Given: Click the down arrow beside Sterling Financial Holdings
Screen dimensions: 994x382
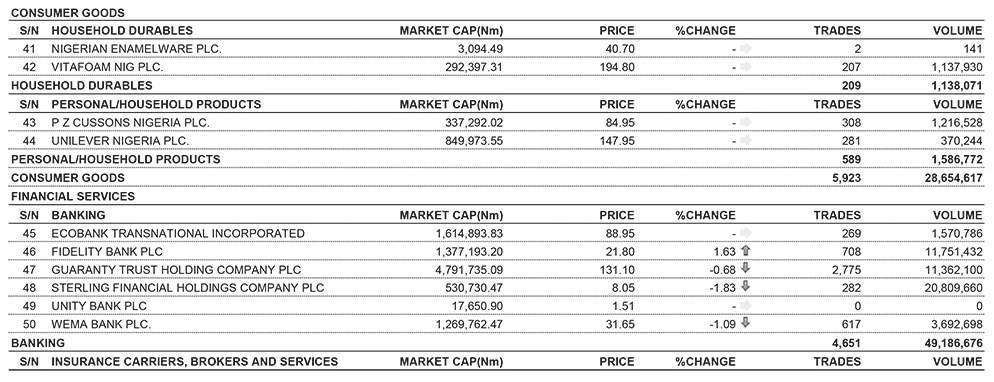Looking at the screenshot, I should (x=746, y=287).
